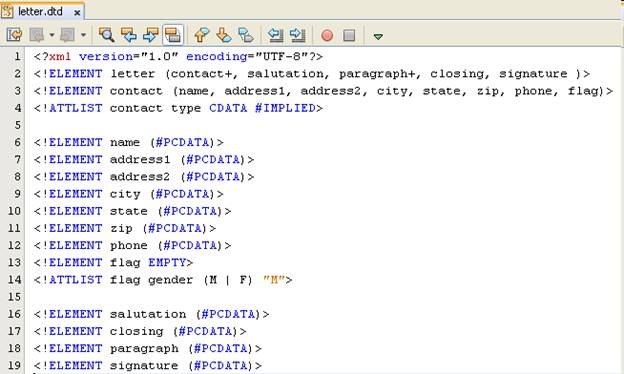The width and height of the screenshot is (624, 374).
Task: Click 'signature' on line 19
Action: (144, 366)
